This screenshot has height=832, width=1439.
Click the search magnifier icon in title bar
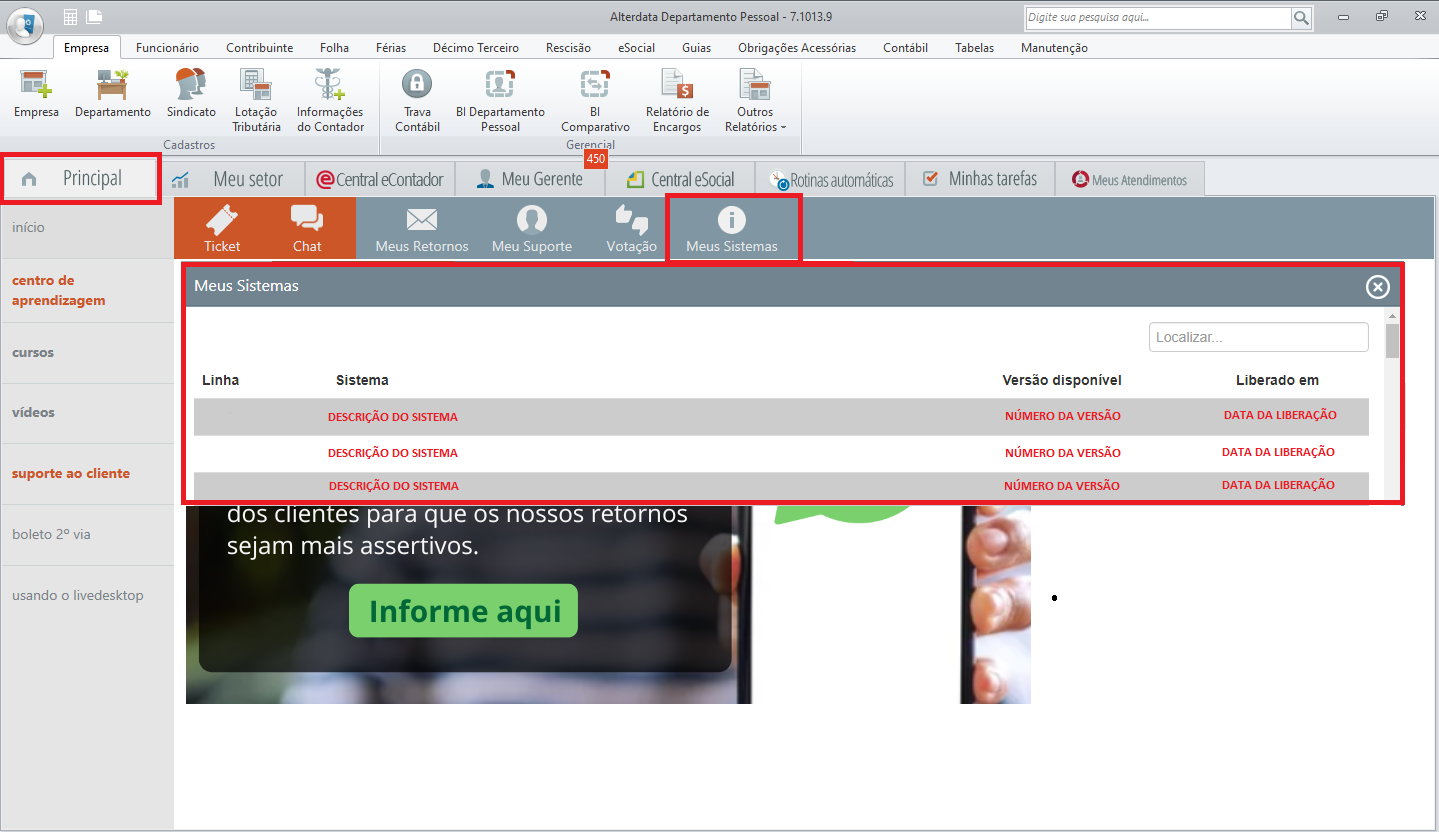1301,18
